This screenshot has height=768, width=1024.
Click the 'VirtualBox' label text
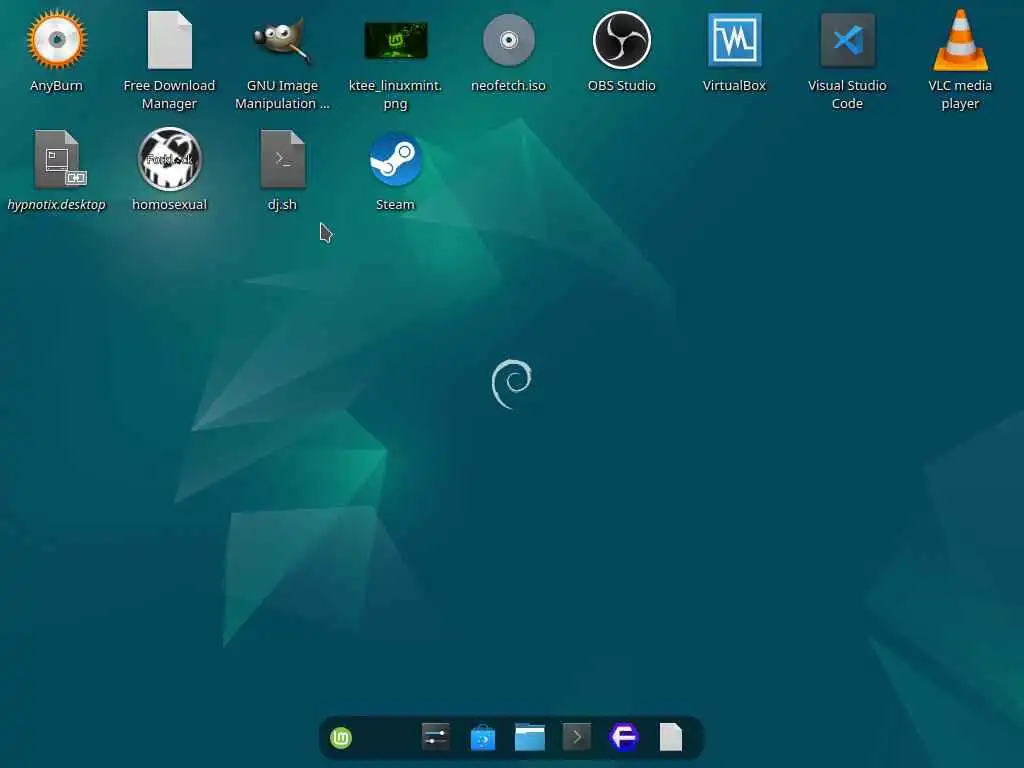[x=734, y=86]
